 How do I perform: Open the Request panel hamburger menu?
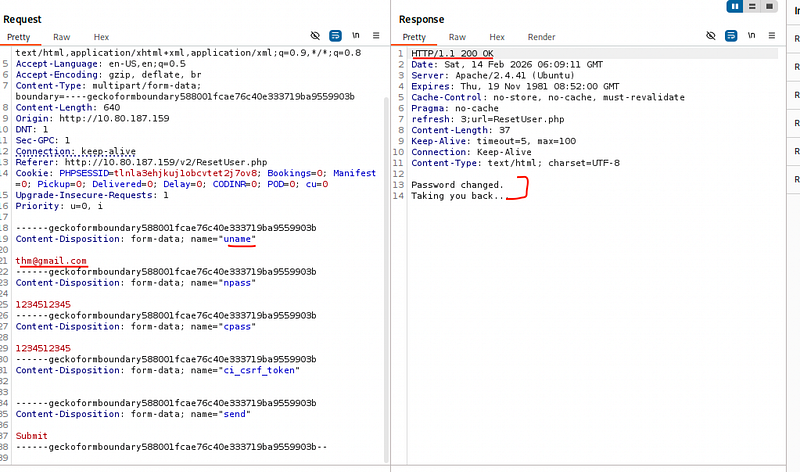376,35
